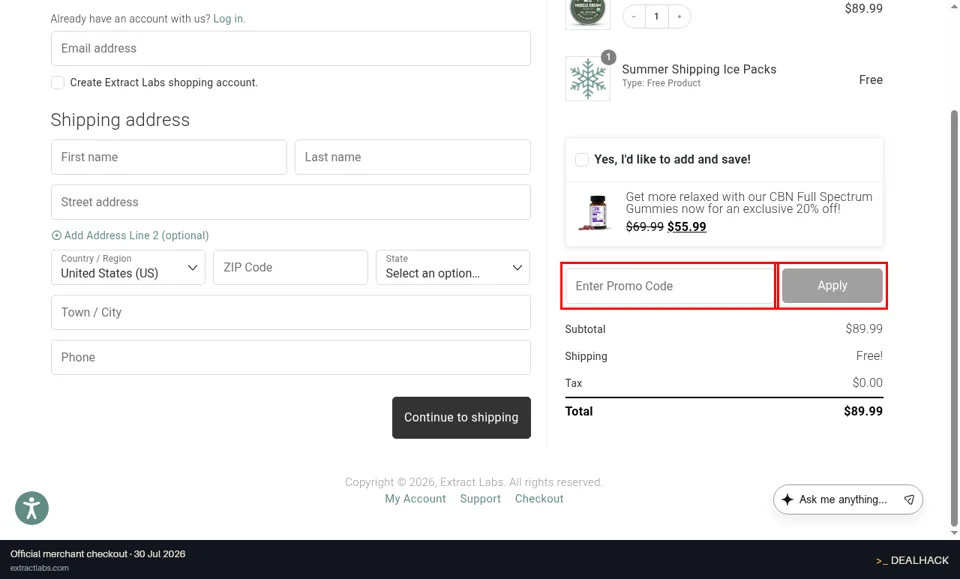Click the Shipping Free! value
This screenshot has height=579, width=960.
869,356
